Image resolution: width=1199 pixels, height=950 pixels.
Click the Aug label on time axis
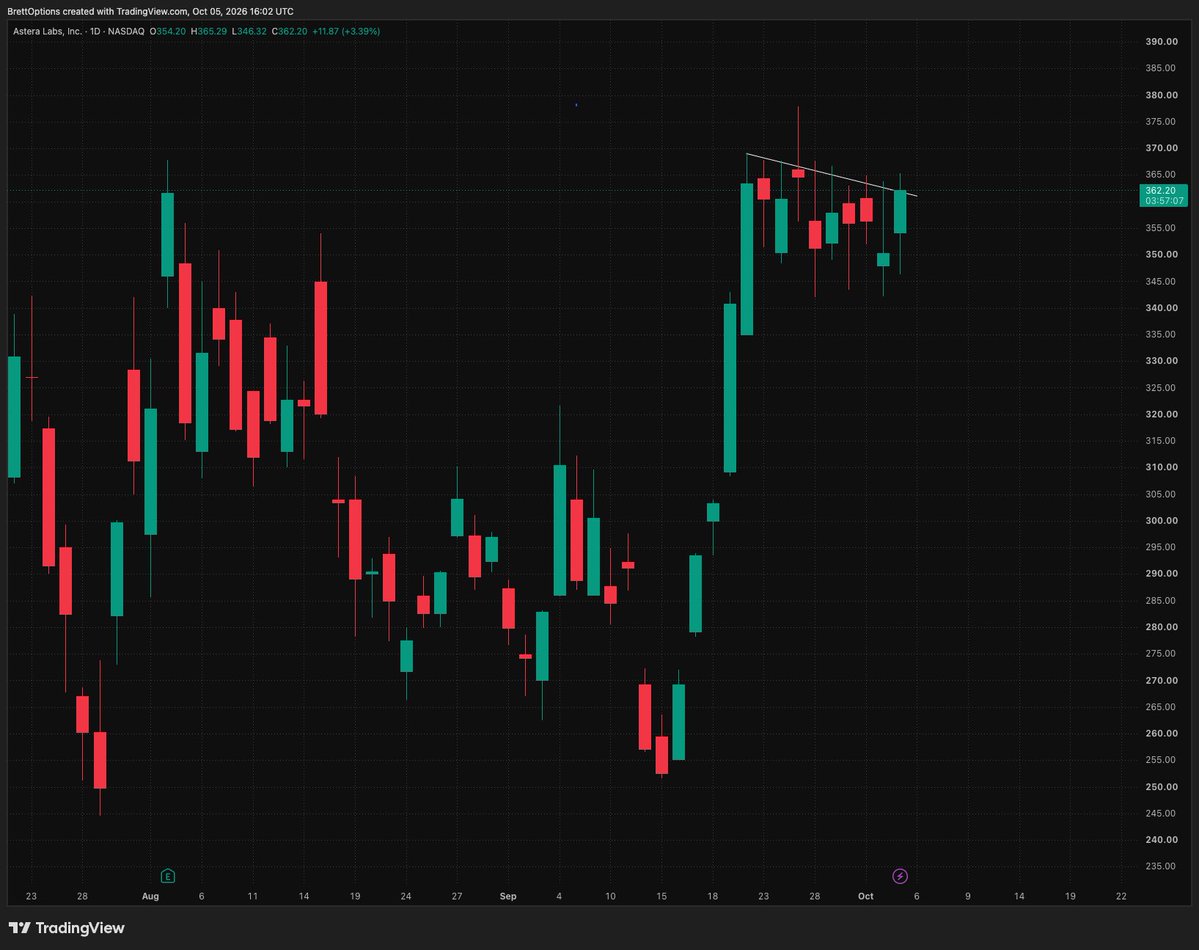(x=151, y=896)
